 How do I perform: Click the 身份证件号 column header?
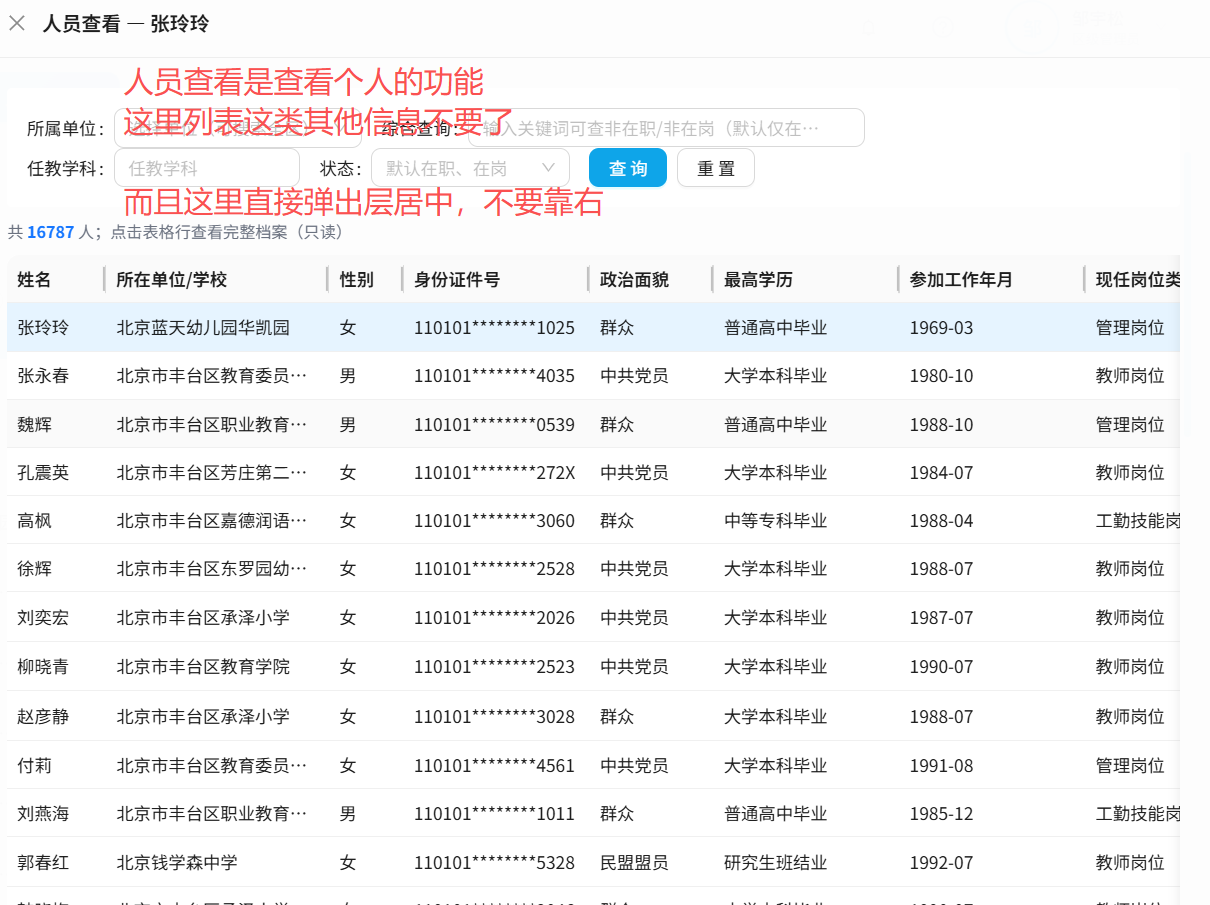(457, 280)
